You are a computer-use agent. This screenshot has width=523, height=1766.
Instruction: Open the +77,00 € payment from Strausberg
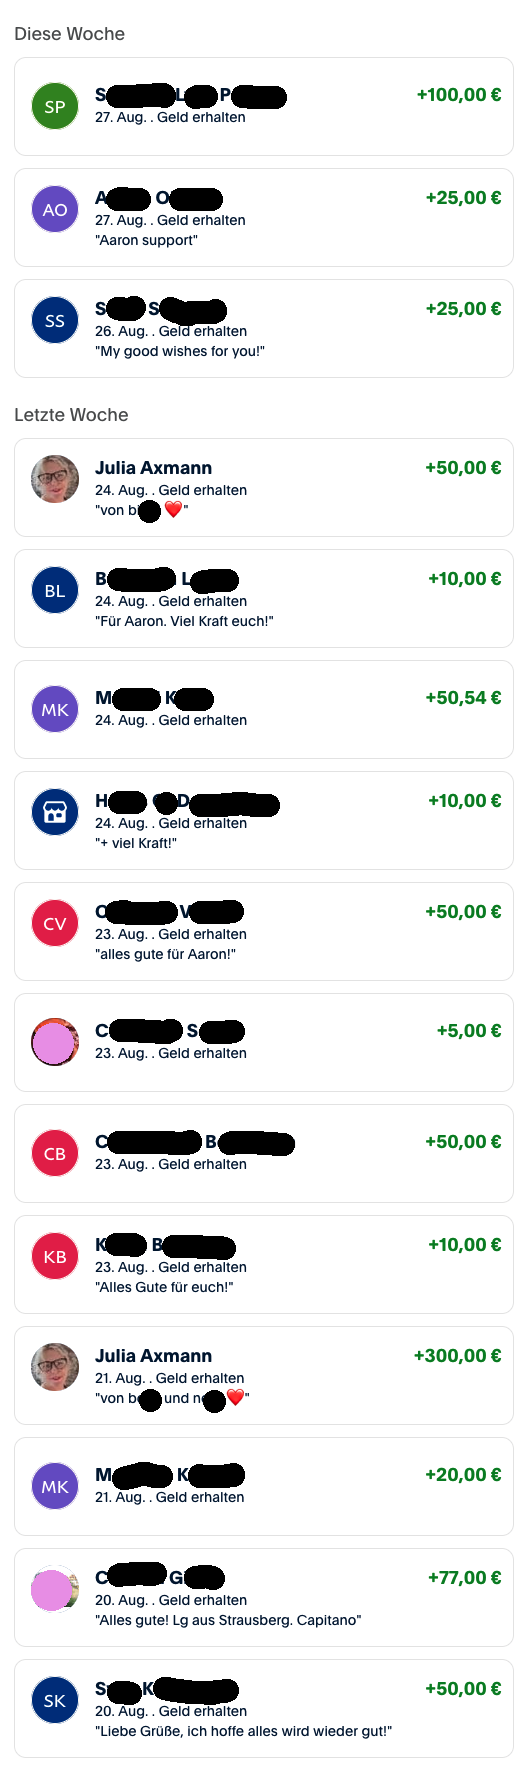click(264, 1597)
